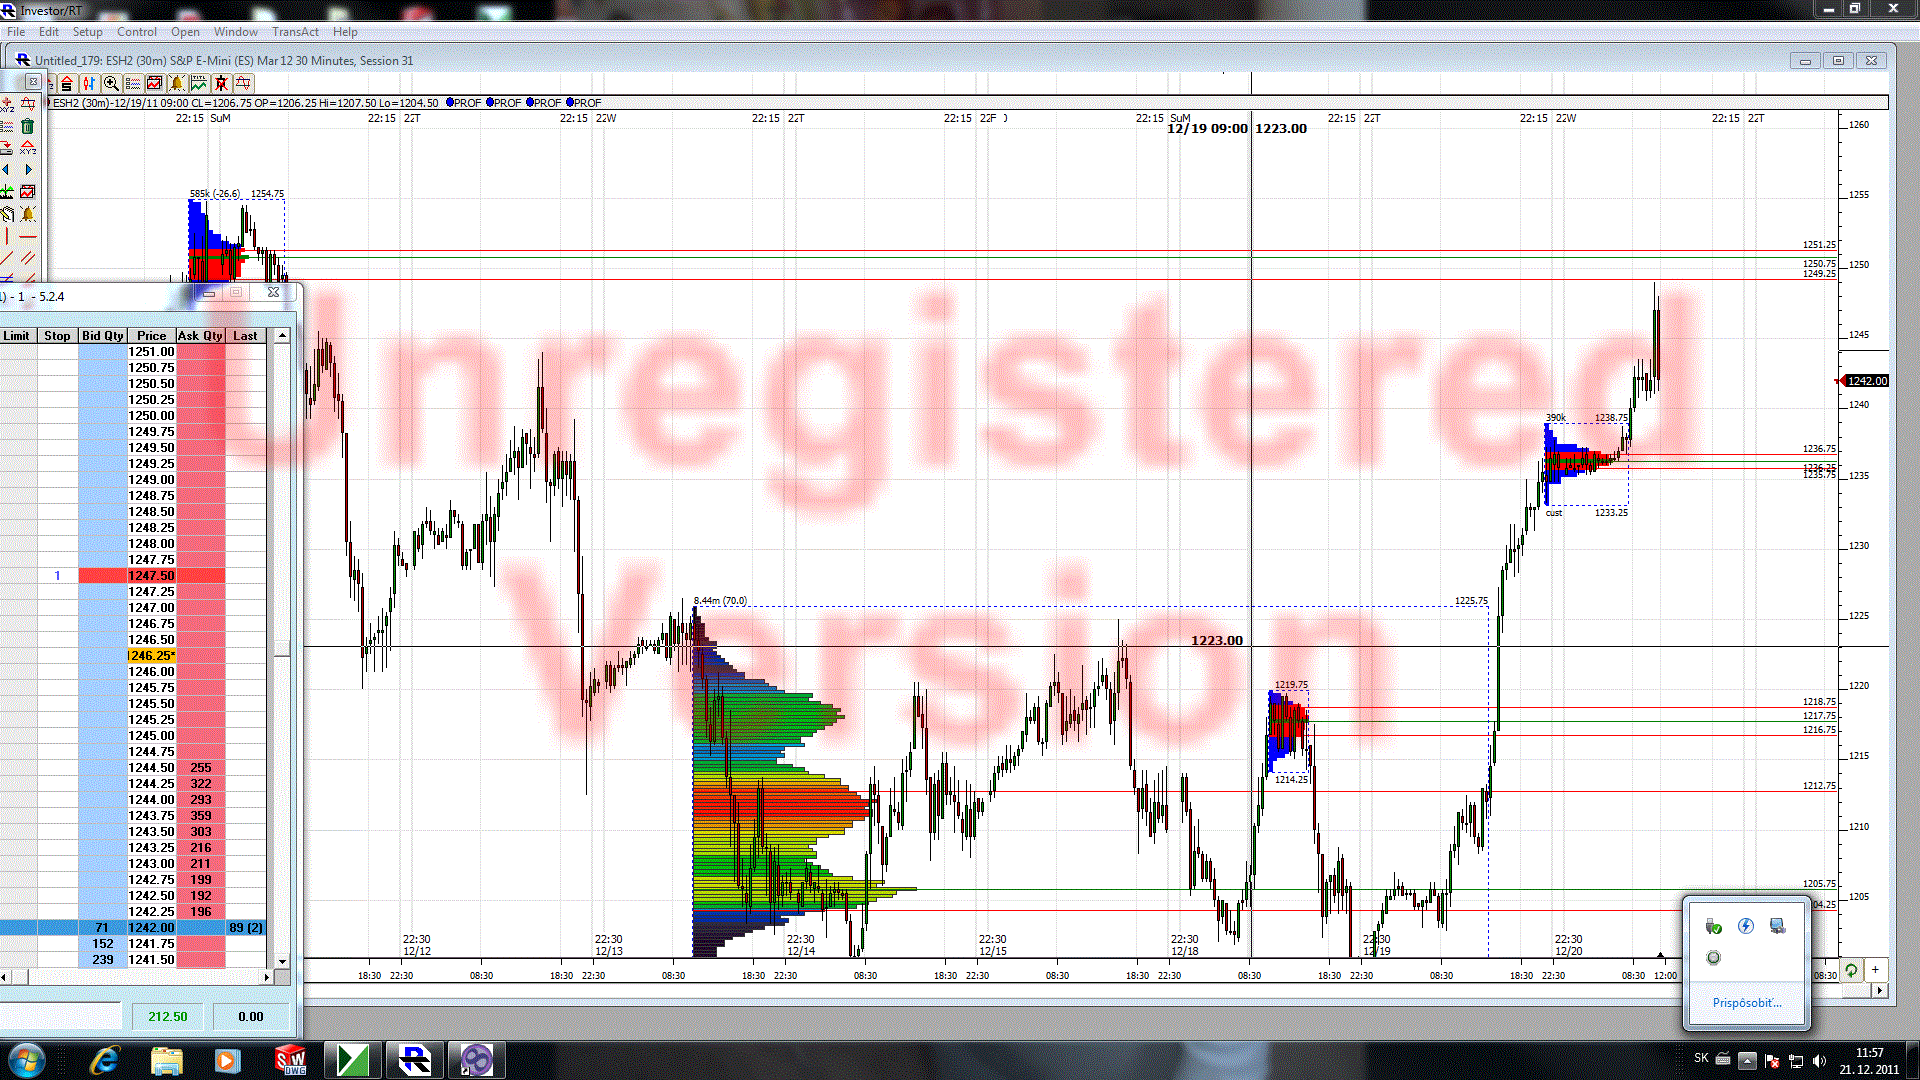Click the 1247.50 price row
Image resolution: width=1920 pixels, height=1080 pixels.
151,576
